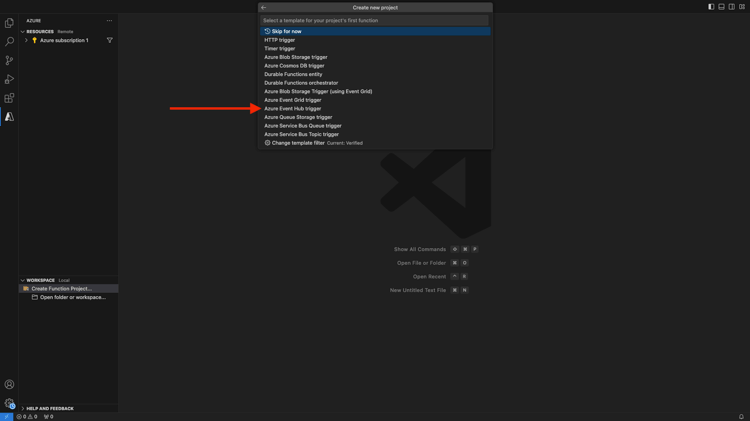
Task: Focus the template search input field
Action: click(x=375, y=21)
